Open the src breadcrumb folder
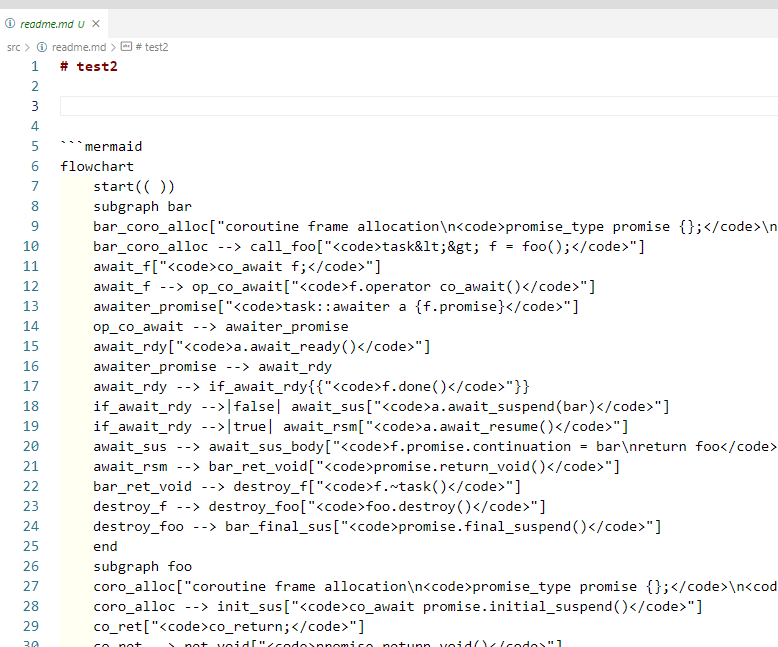Image resolution: width=778 pixels, height=647 pixels. (13, 47)
